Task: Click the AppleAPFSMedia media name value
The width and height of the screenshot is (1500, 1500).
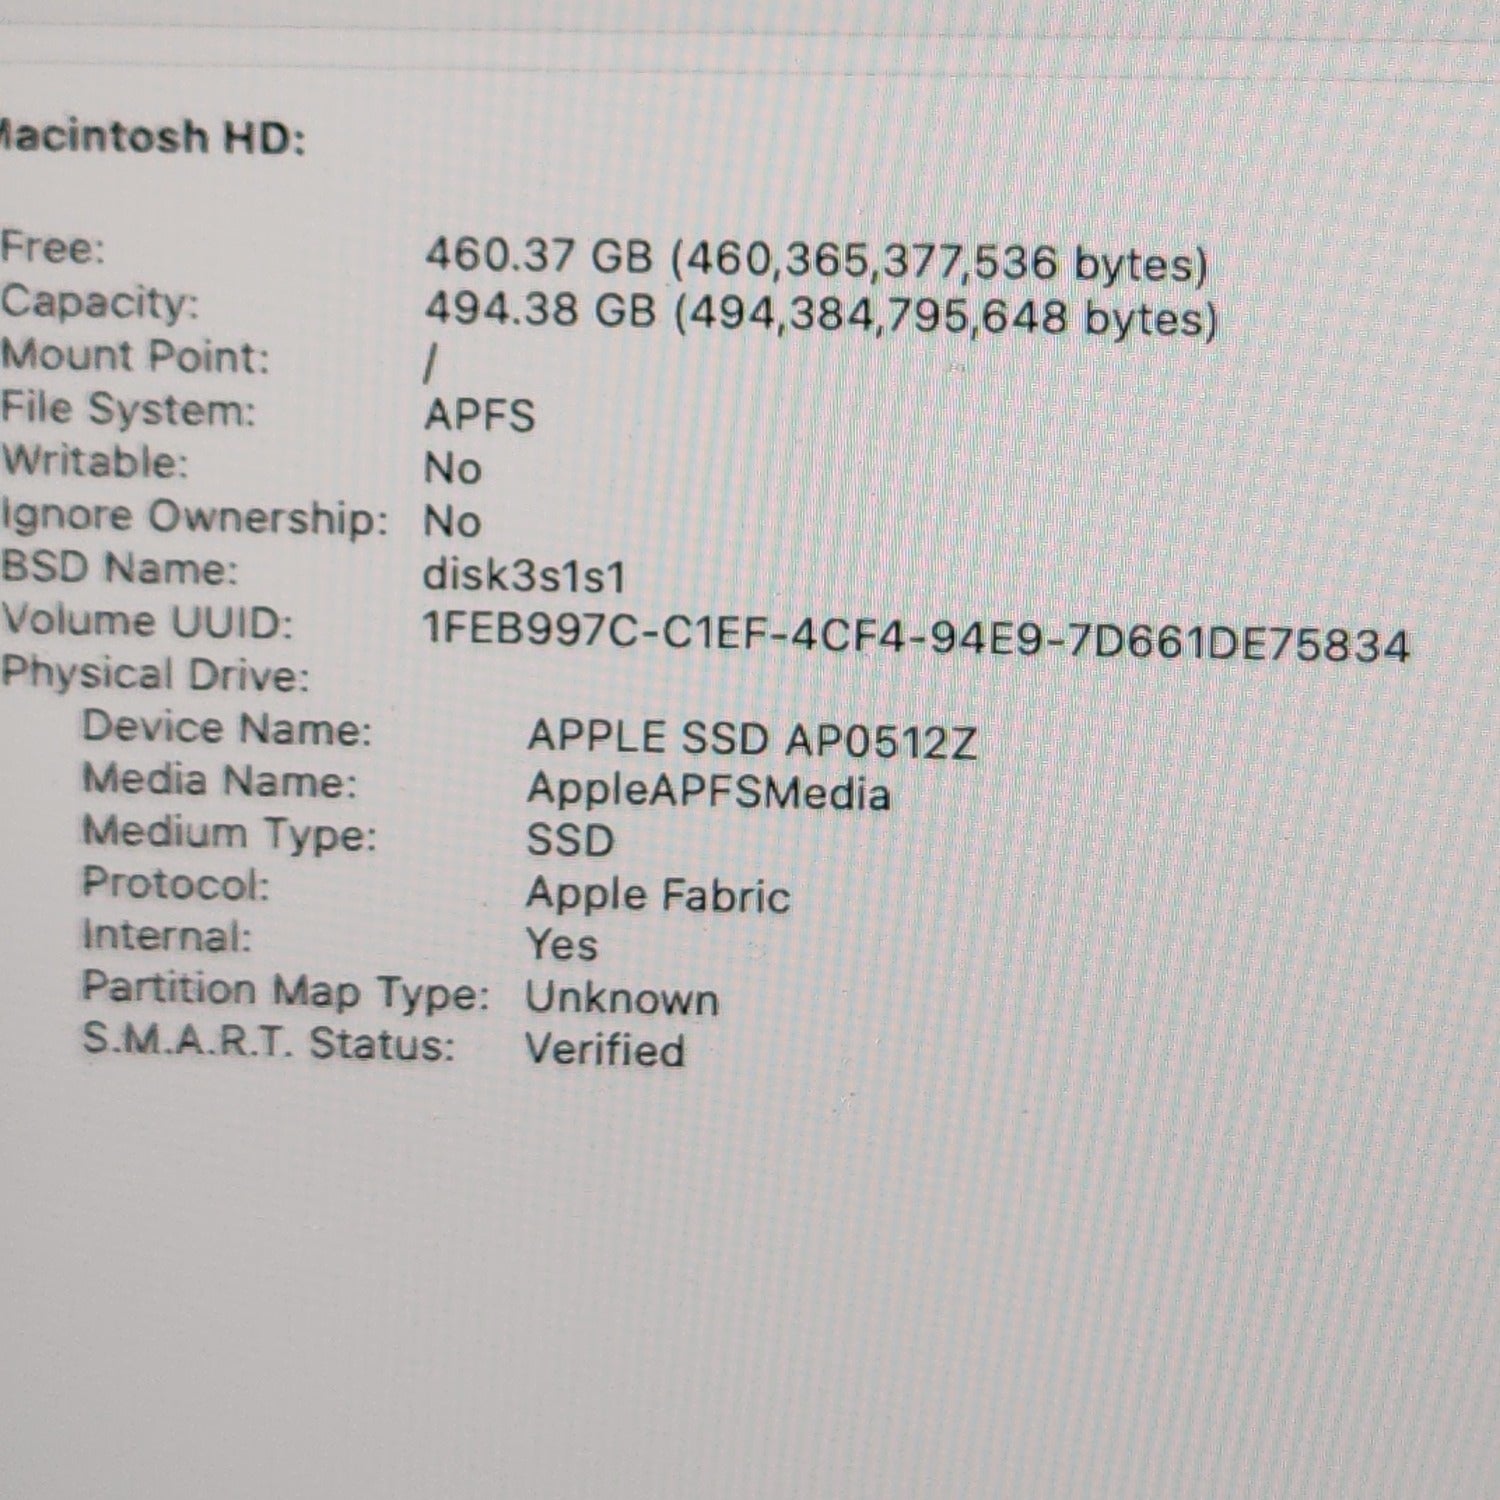Action: click(x=708, y=792)
